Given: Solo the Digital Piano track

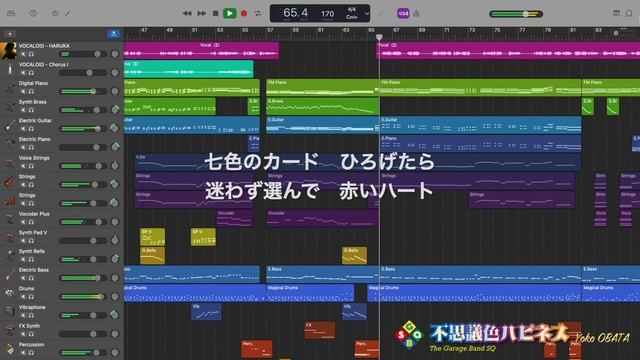Looking at the screenshot, I should (x=31, y=91).
